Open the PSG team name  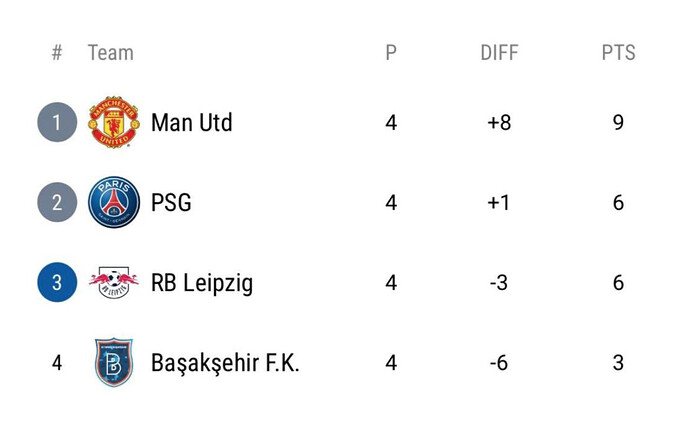tap(171, 202)
